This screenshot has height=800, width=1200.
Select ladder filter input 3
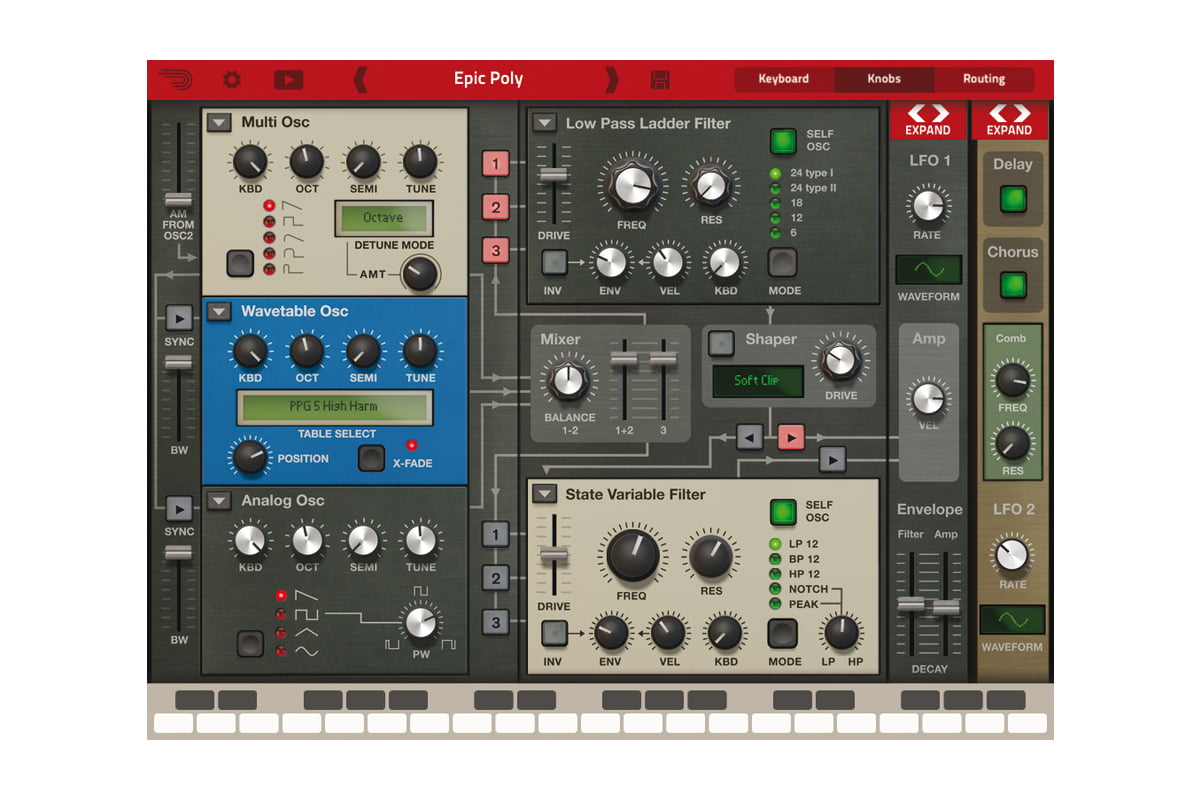[x=495, y=250]
